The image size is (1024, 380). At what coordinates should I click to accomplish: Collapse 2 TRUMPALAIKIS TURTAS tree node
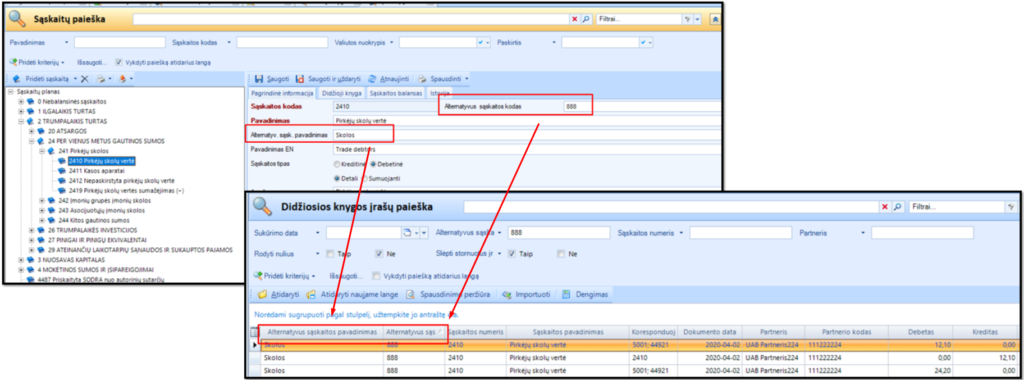[21, 121]
